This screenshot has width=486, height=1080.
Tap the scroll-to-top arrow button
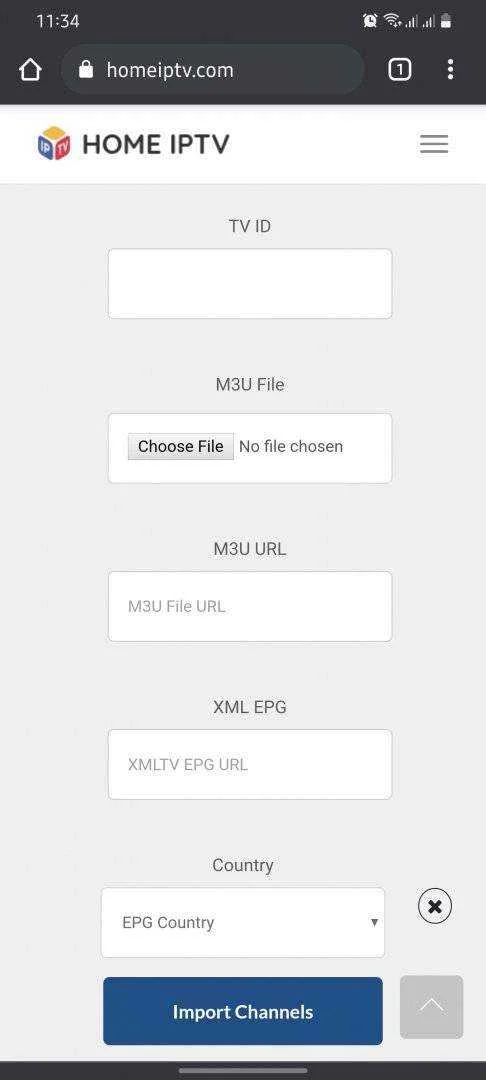pos(432,1006)
